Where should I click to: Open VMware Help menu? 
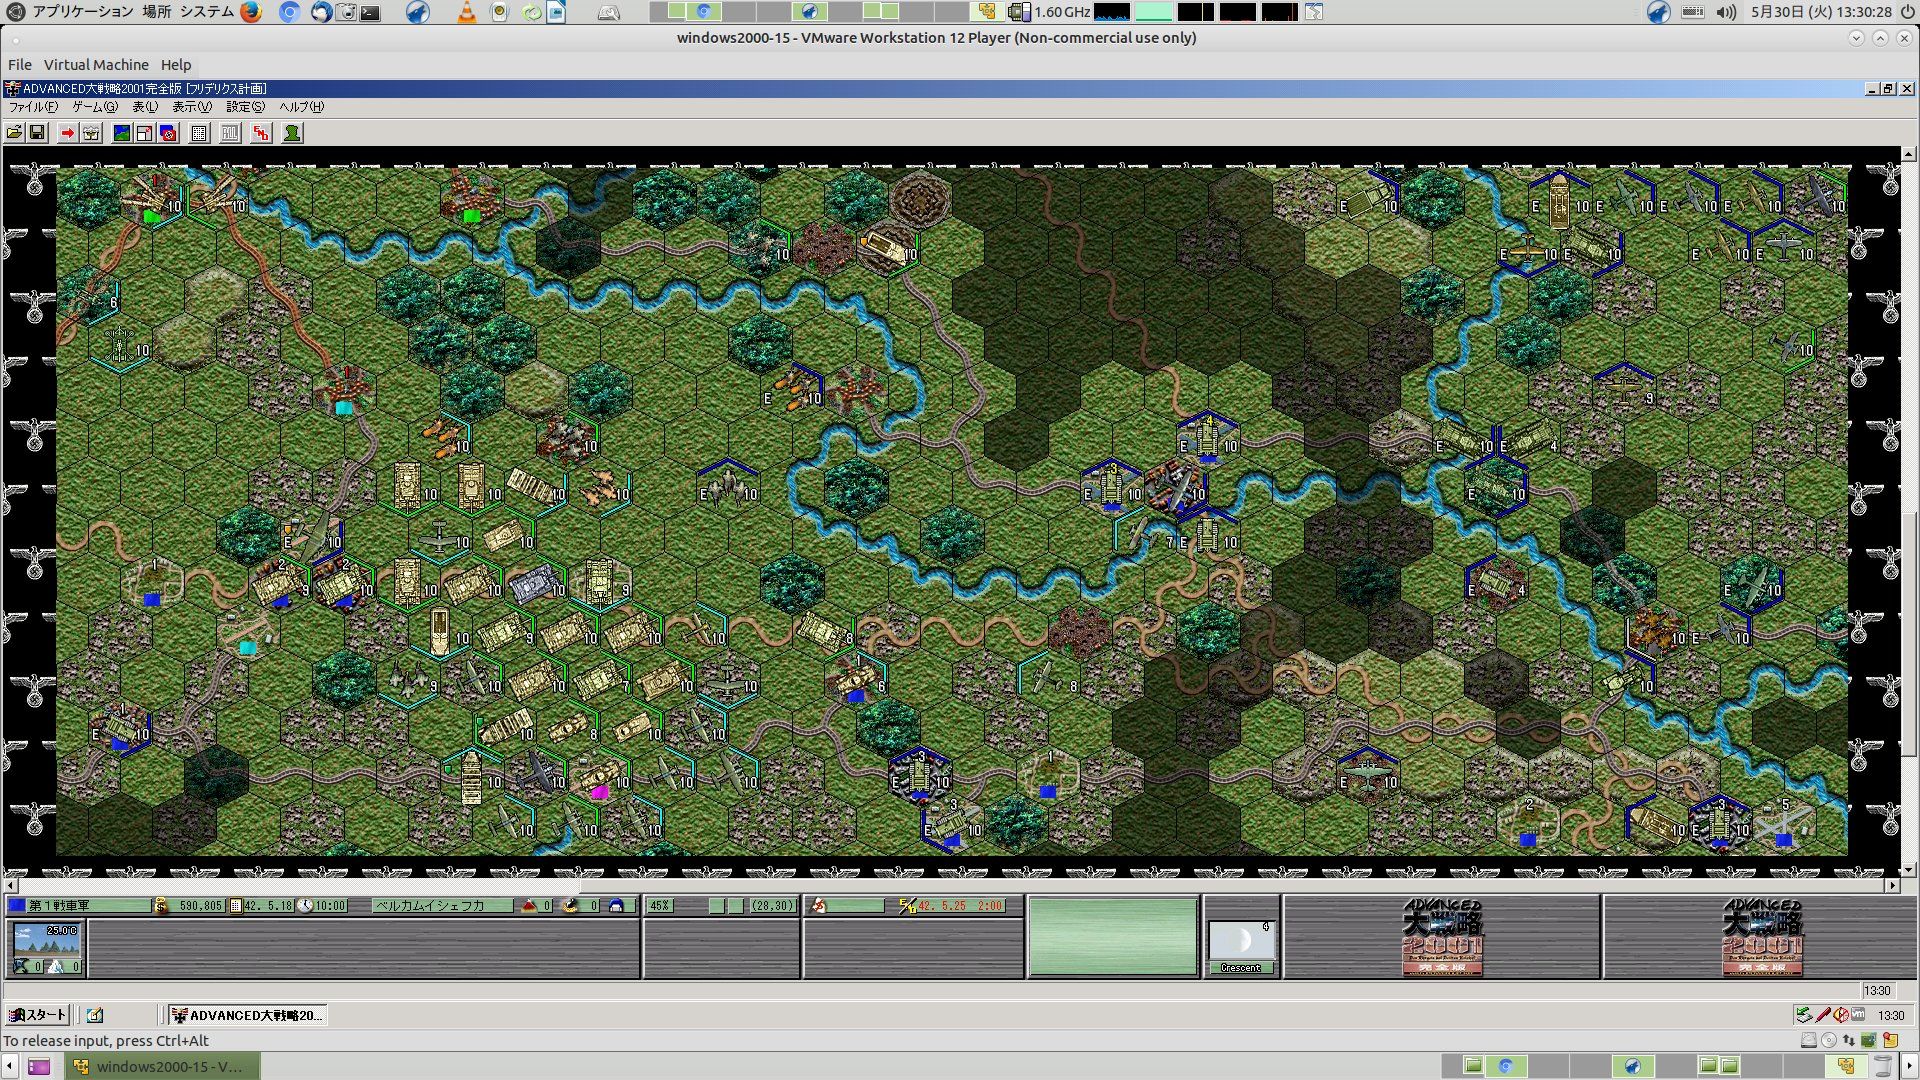tap(176, 65)
